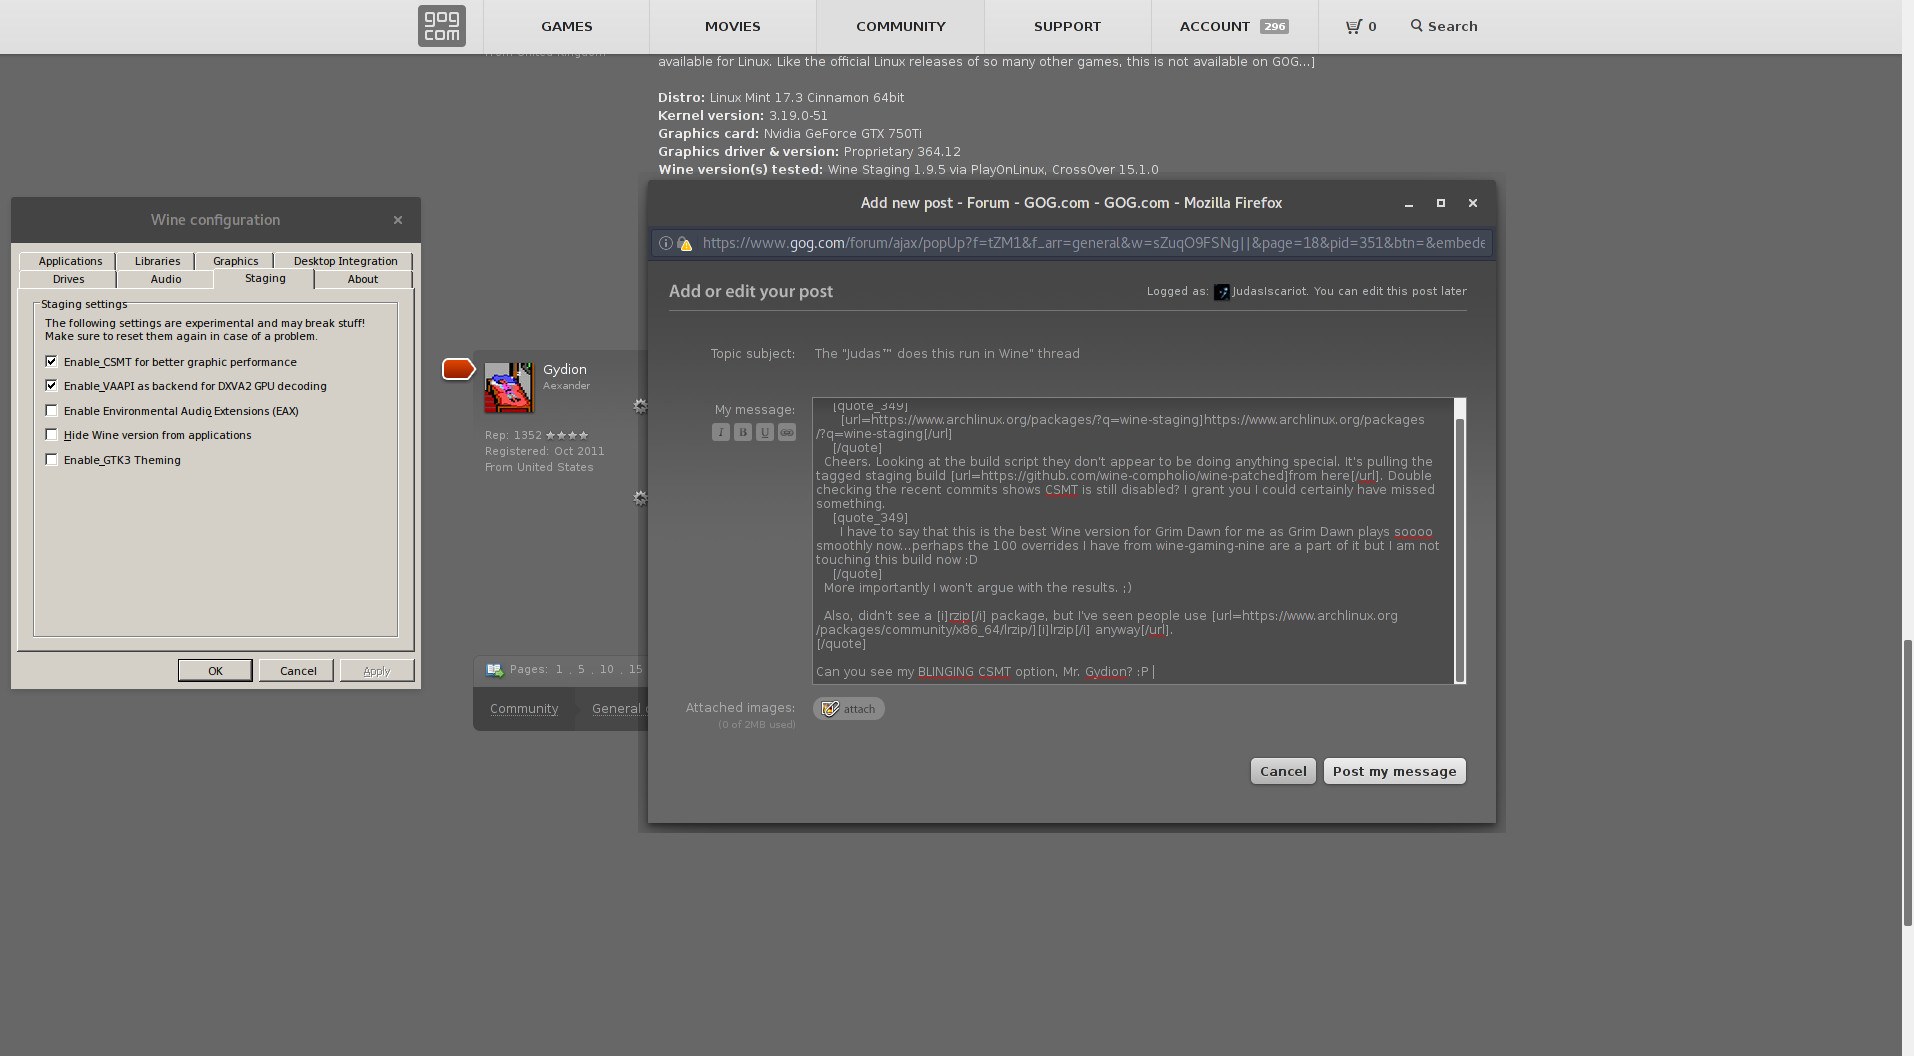
Task: Click the orange post marker beside Gydion
Action: pyautogui.click(x=458, y=369)
